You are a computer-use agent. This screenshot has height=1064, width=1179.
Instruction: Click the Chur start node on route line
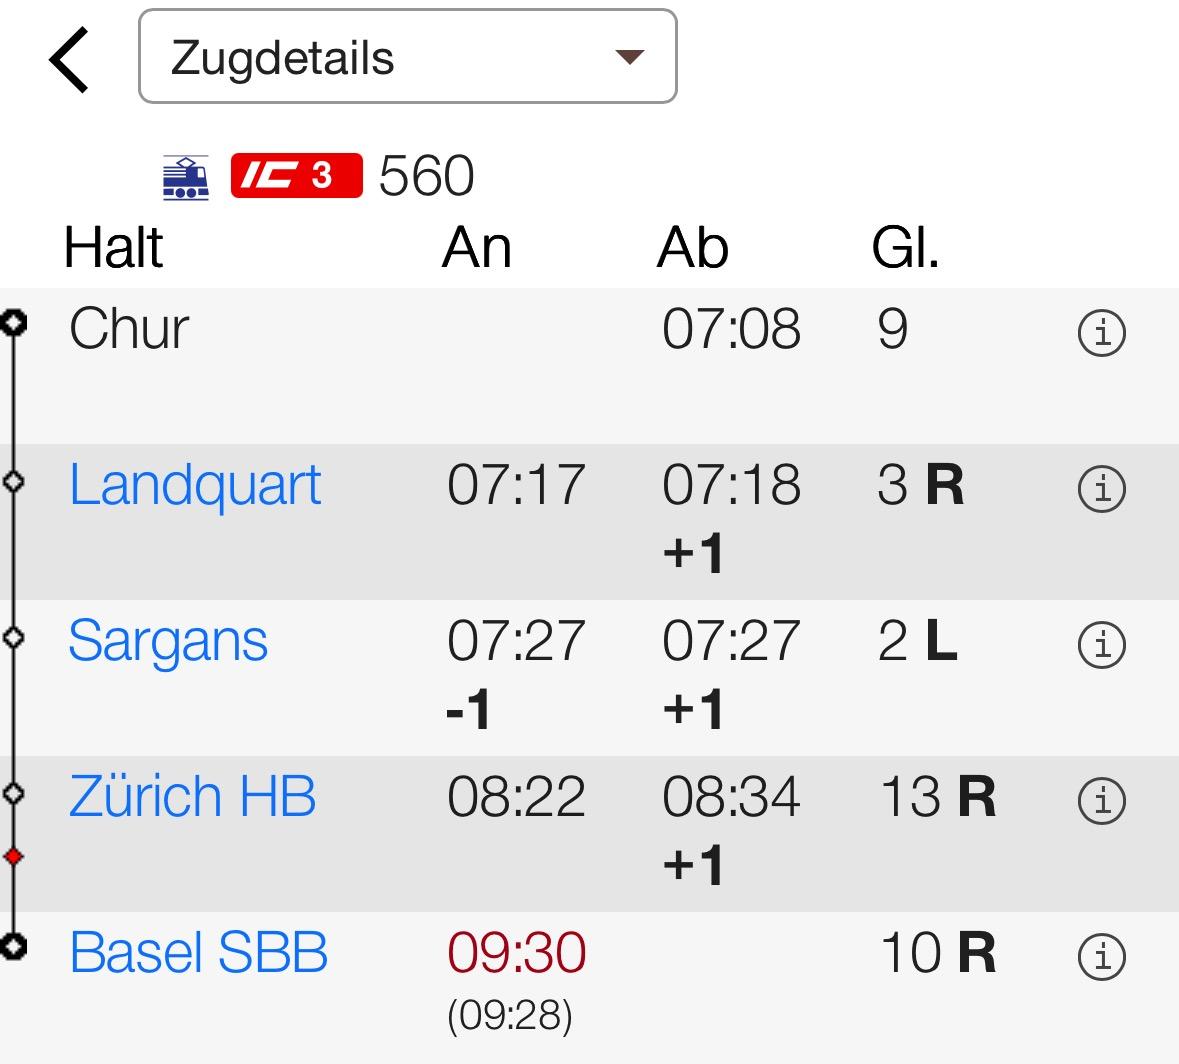coord(14,323)
